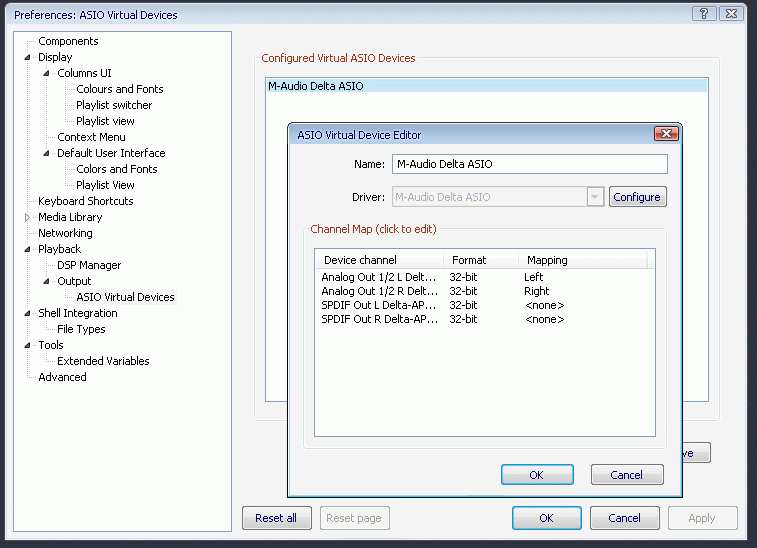This screenshot has width=757, height=548.
Task: Select Components in the preferences tree
Action: [68, 42]
